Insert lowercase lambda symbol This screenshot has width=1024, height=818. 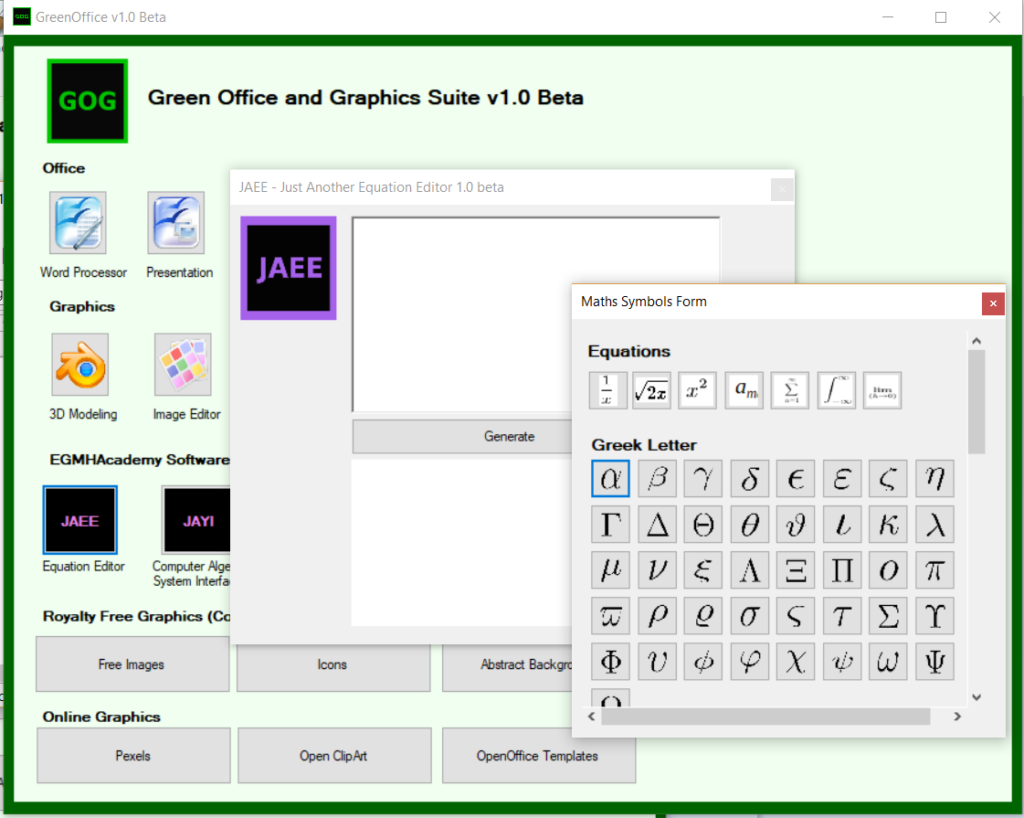[935, 524]
